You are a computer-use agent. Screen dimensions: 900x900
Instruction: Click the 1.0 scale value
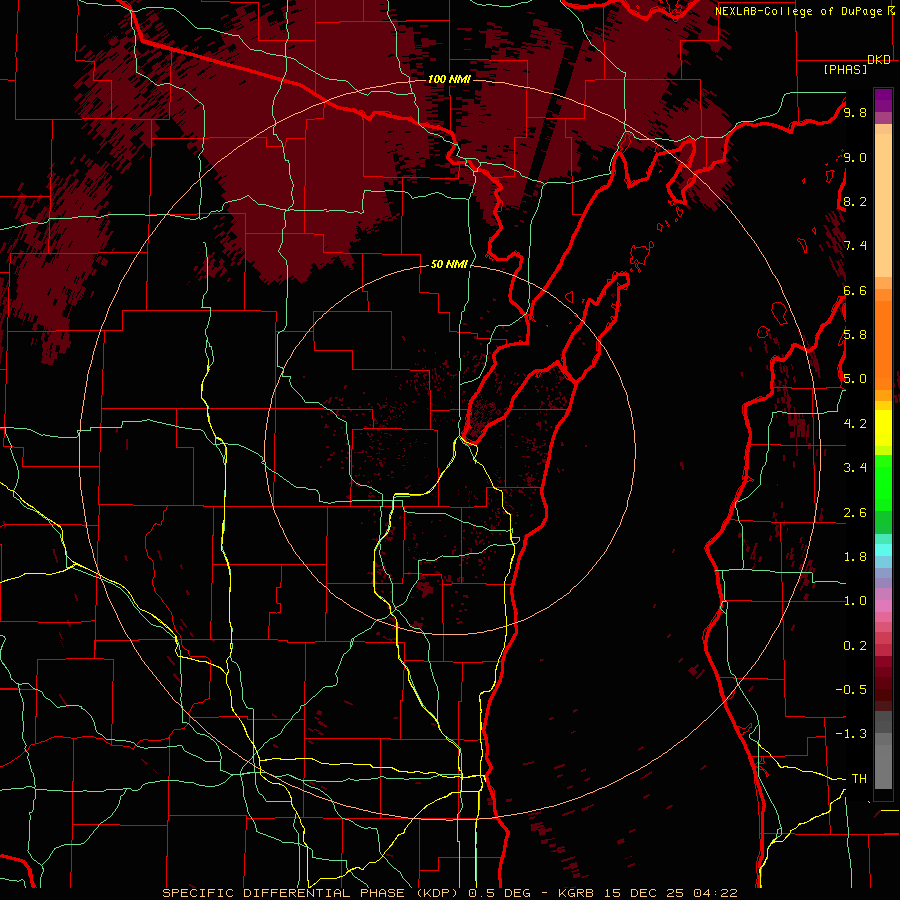coord(855,601)
